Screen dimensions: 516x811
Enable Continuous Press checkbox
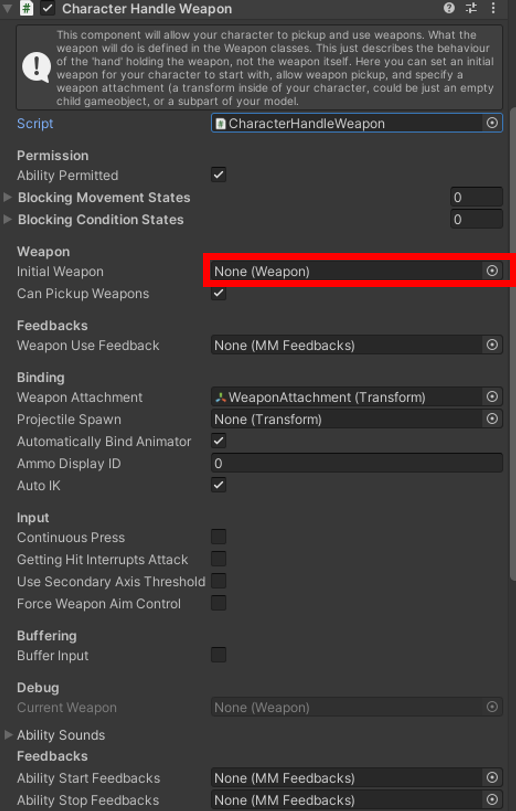tap(219, 537)
